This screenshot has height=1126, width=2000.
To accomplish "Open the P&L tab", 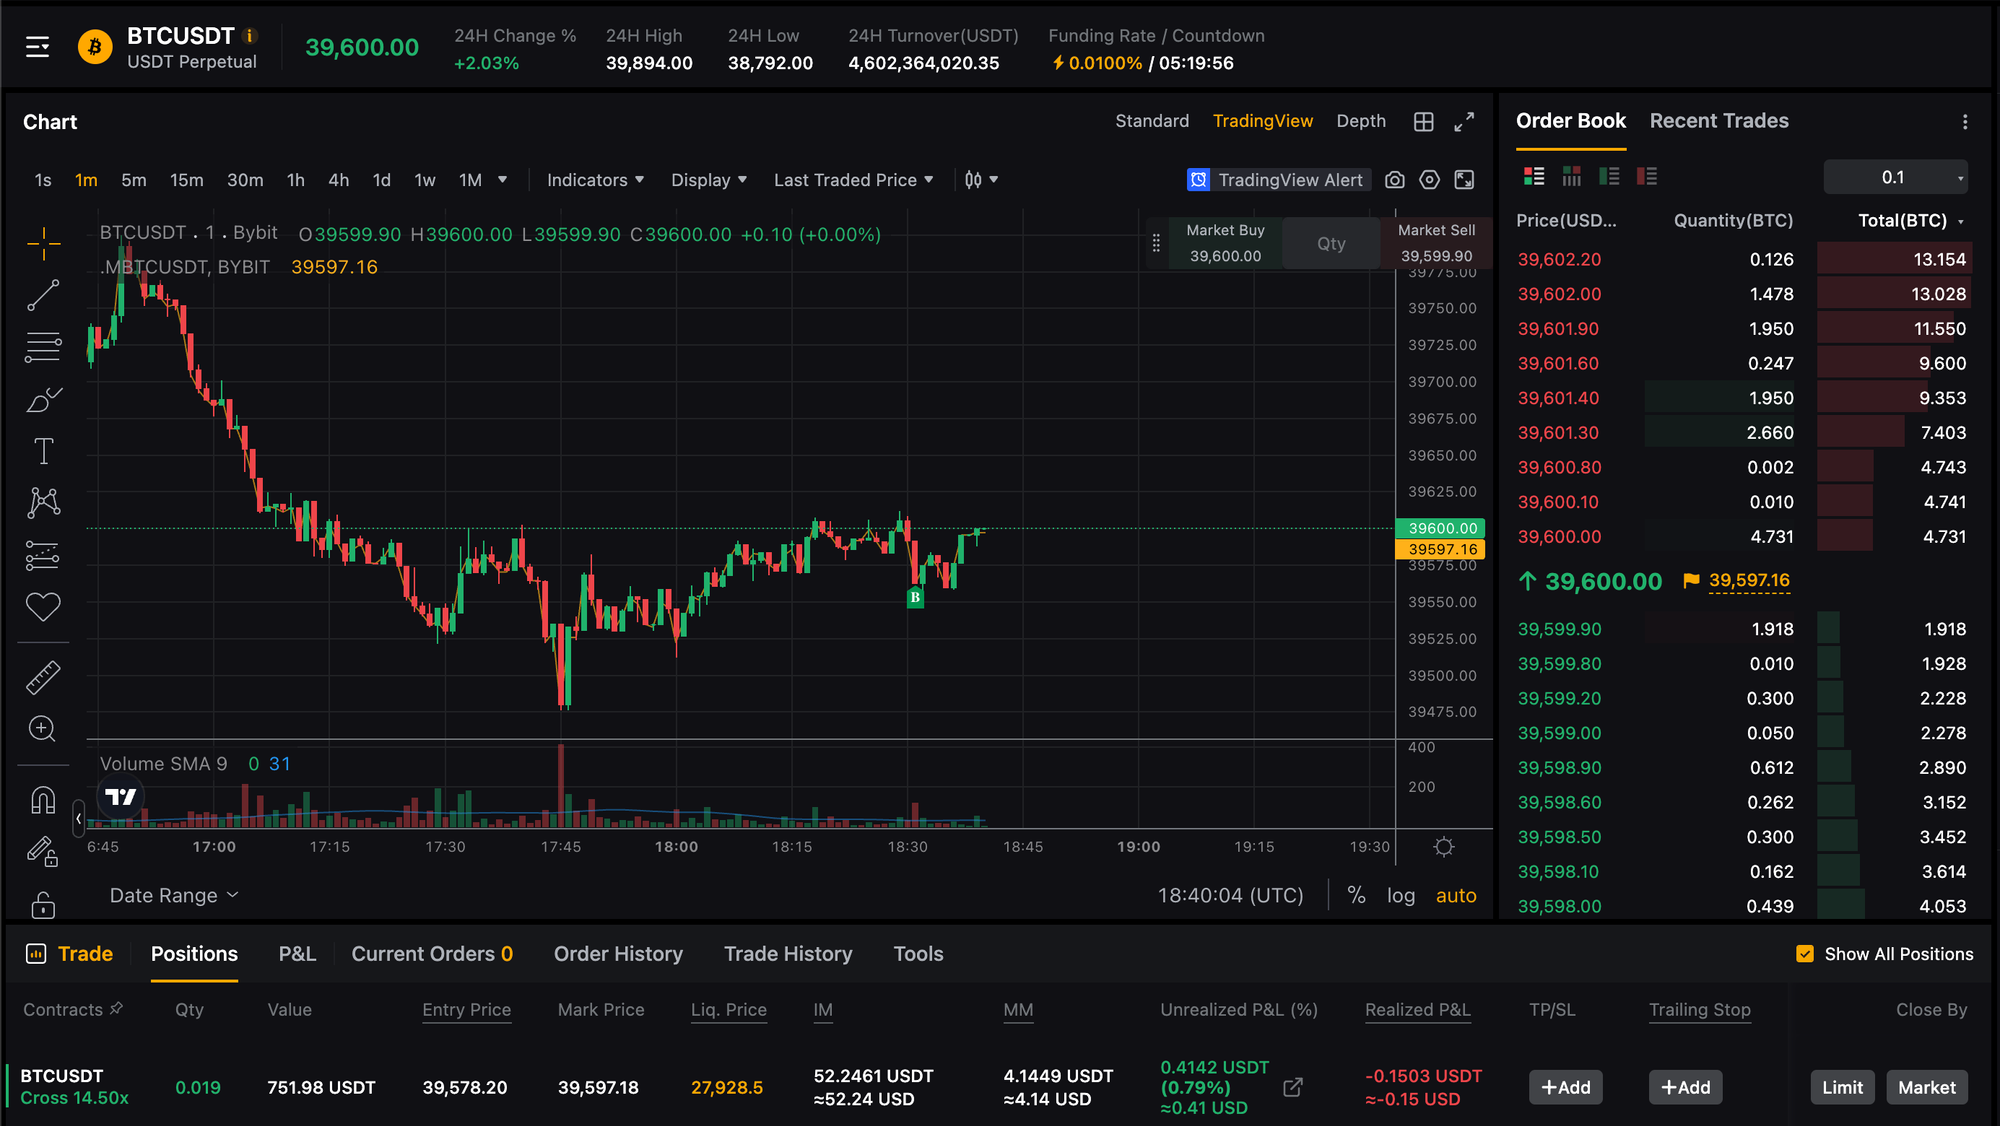I will pyautogui.click(x=297, y=954).
